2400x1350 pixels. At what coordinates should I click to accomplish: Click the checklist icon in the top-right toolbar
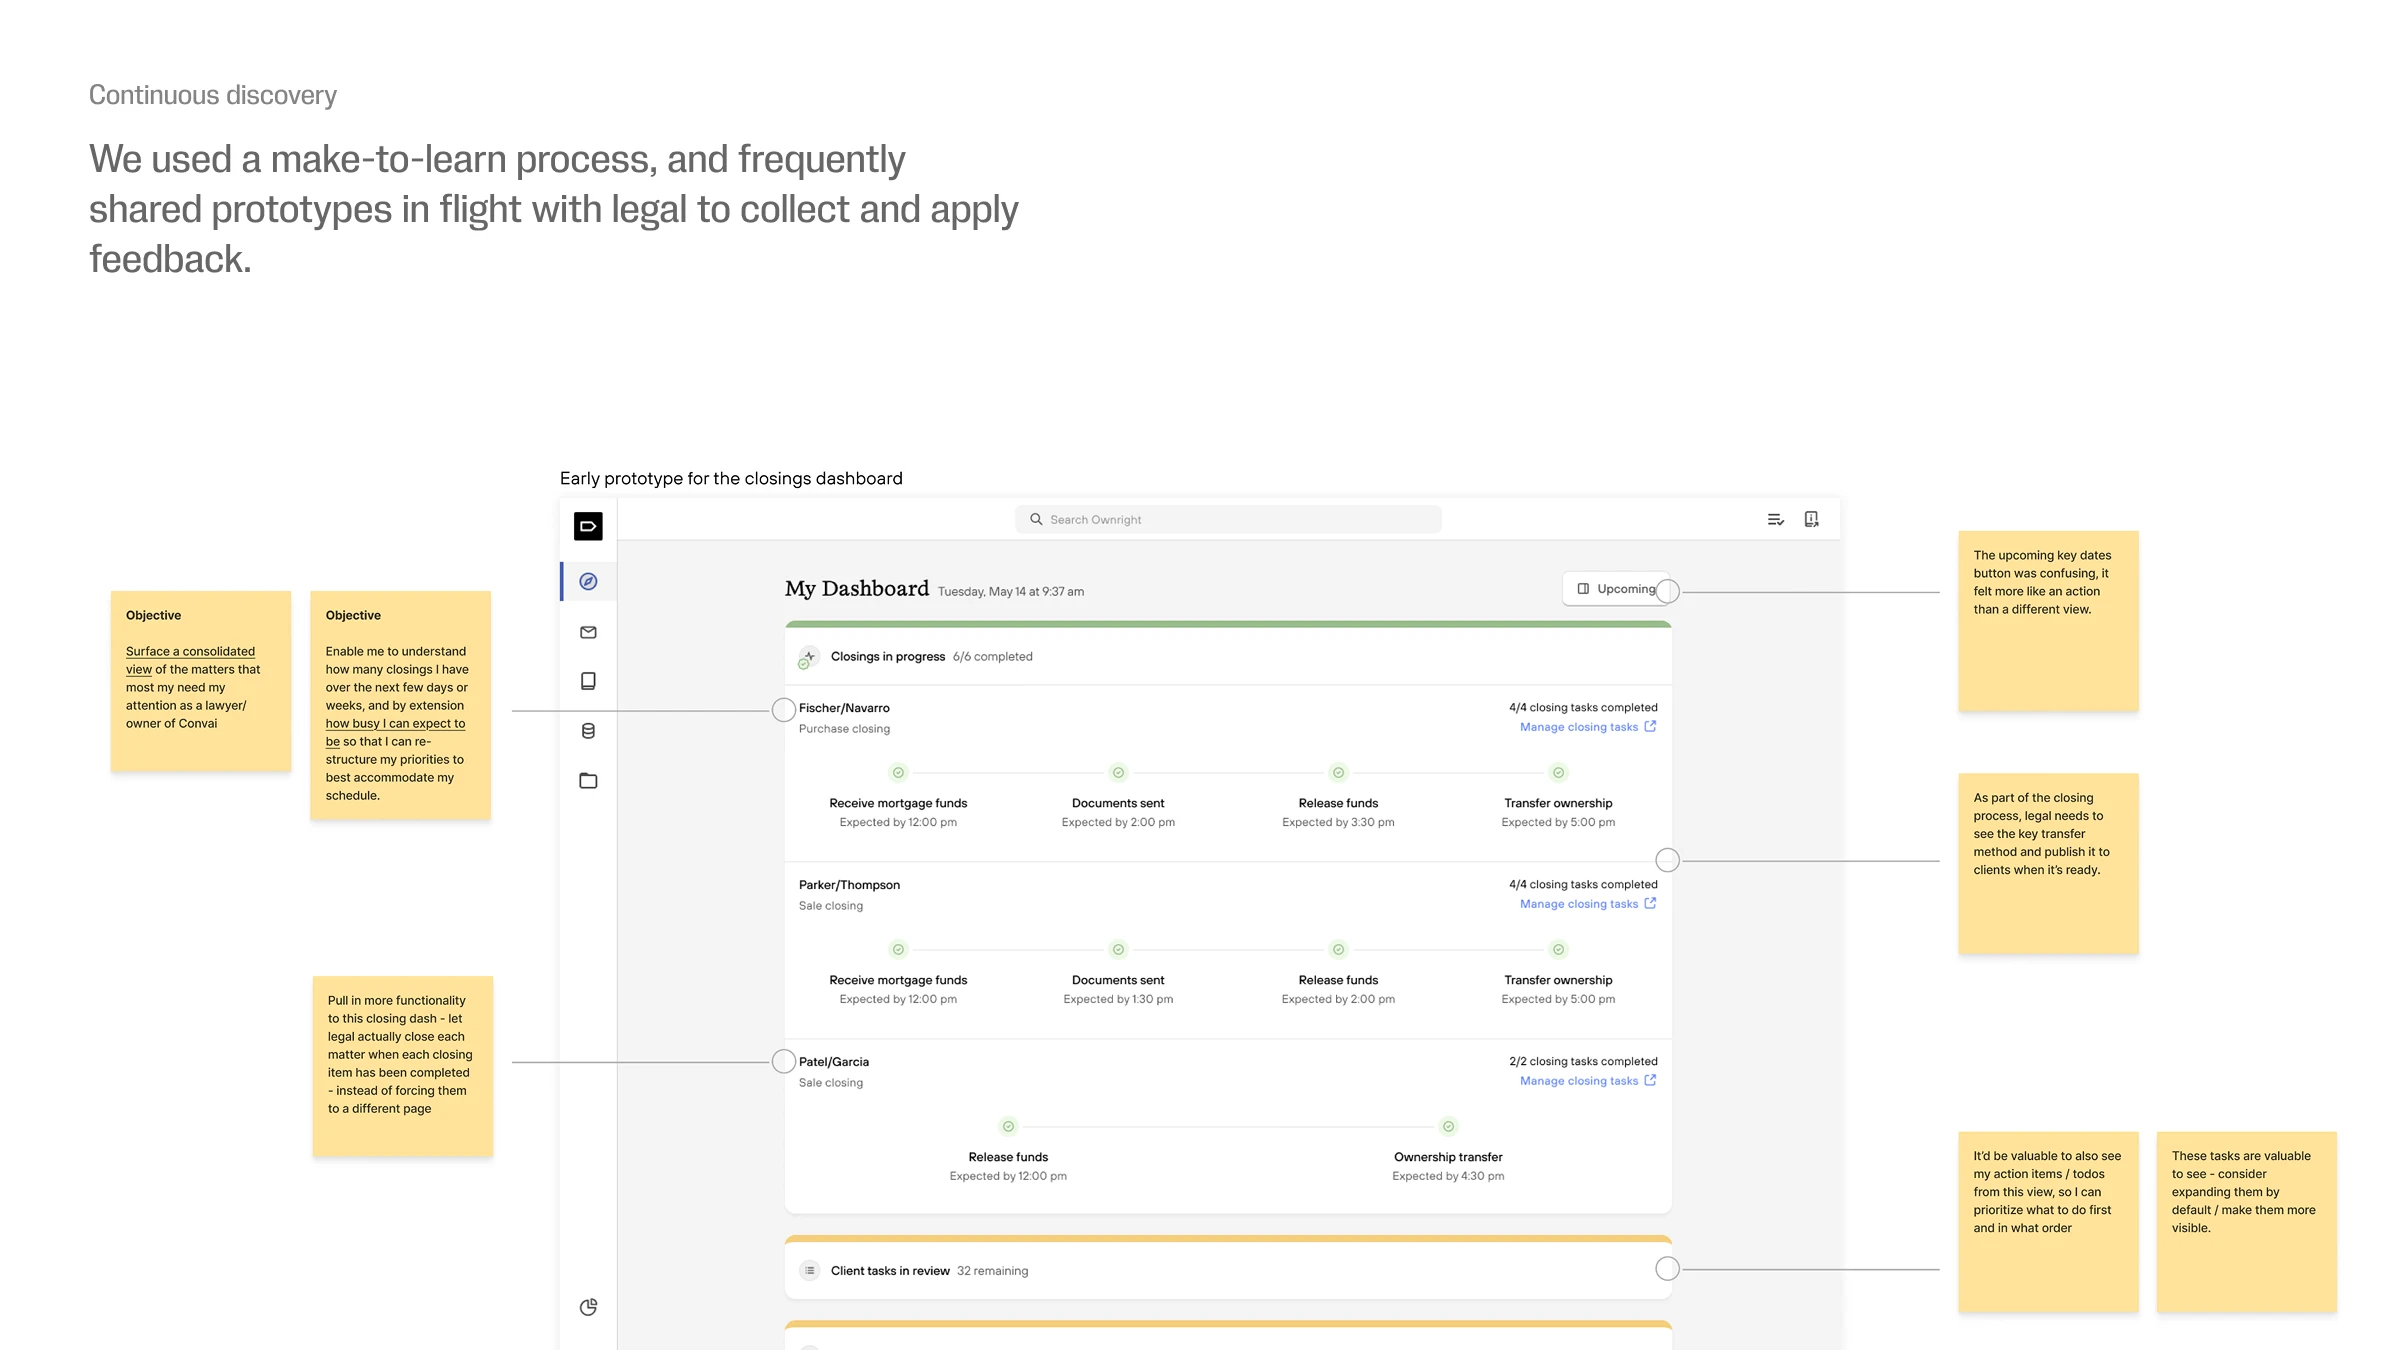[x=1776, y=519]
